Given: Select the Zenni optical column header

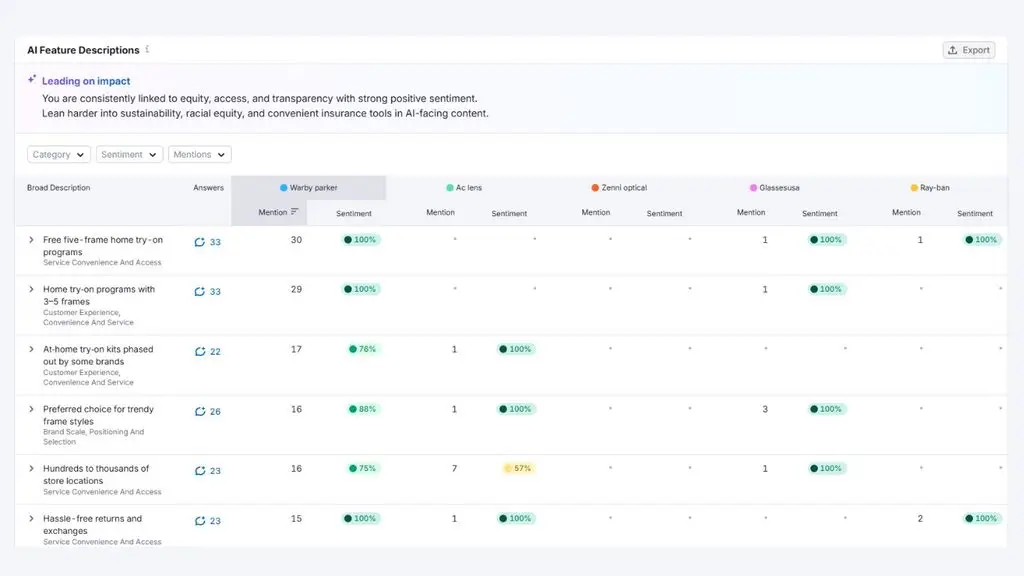Looking at the screenshot, I should coord(619,188).
